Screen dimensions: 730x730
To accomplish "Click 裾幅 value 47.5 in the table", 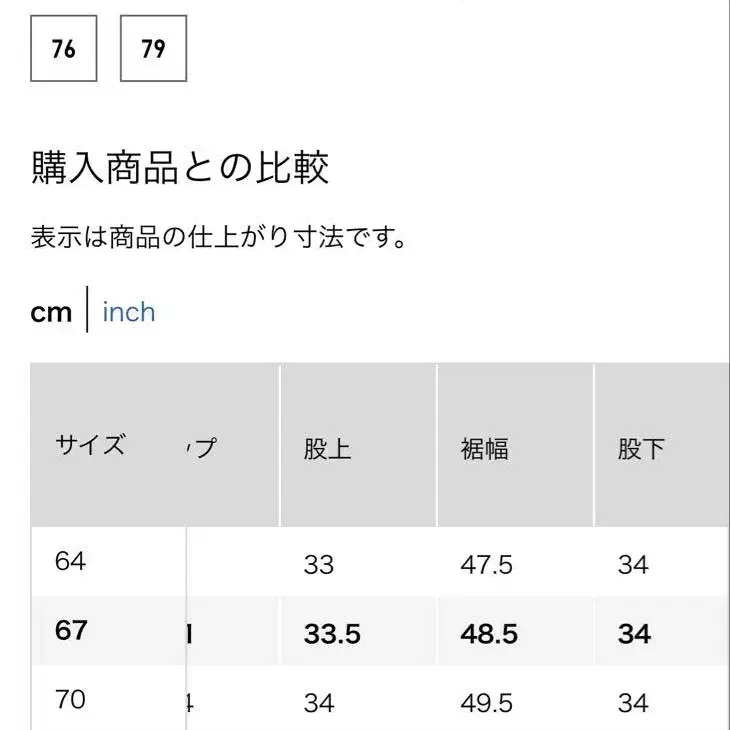I will (x=486, y=565).
